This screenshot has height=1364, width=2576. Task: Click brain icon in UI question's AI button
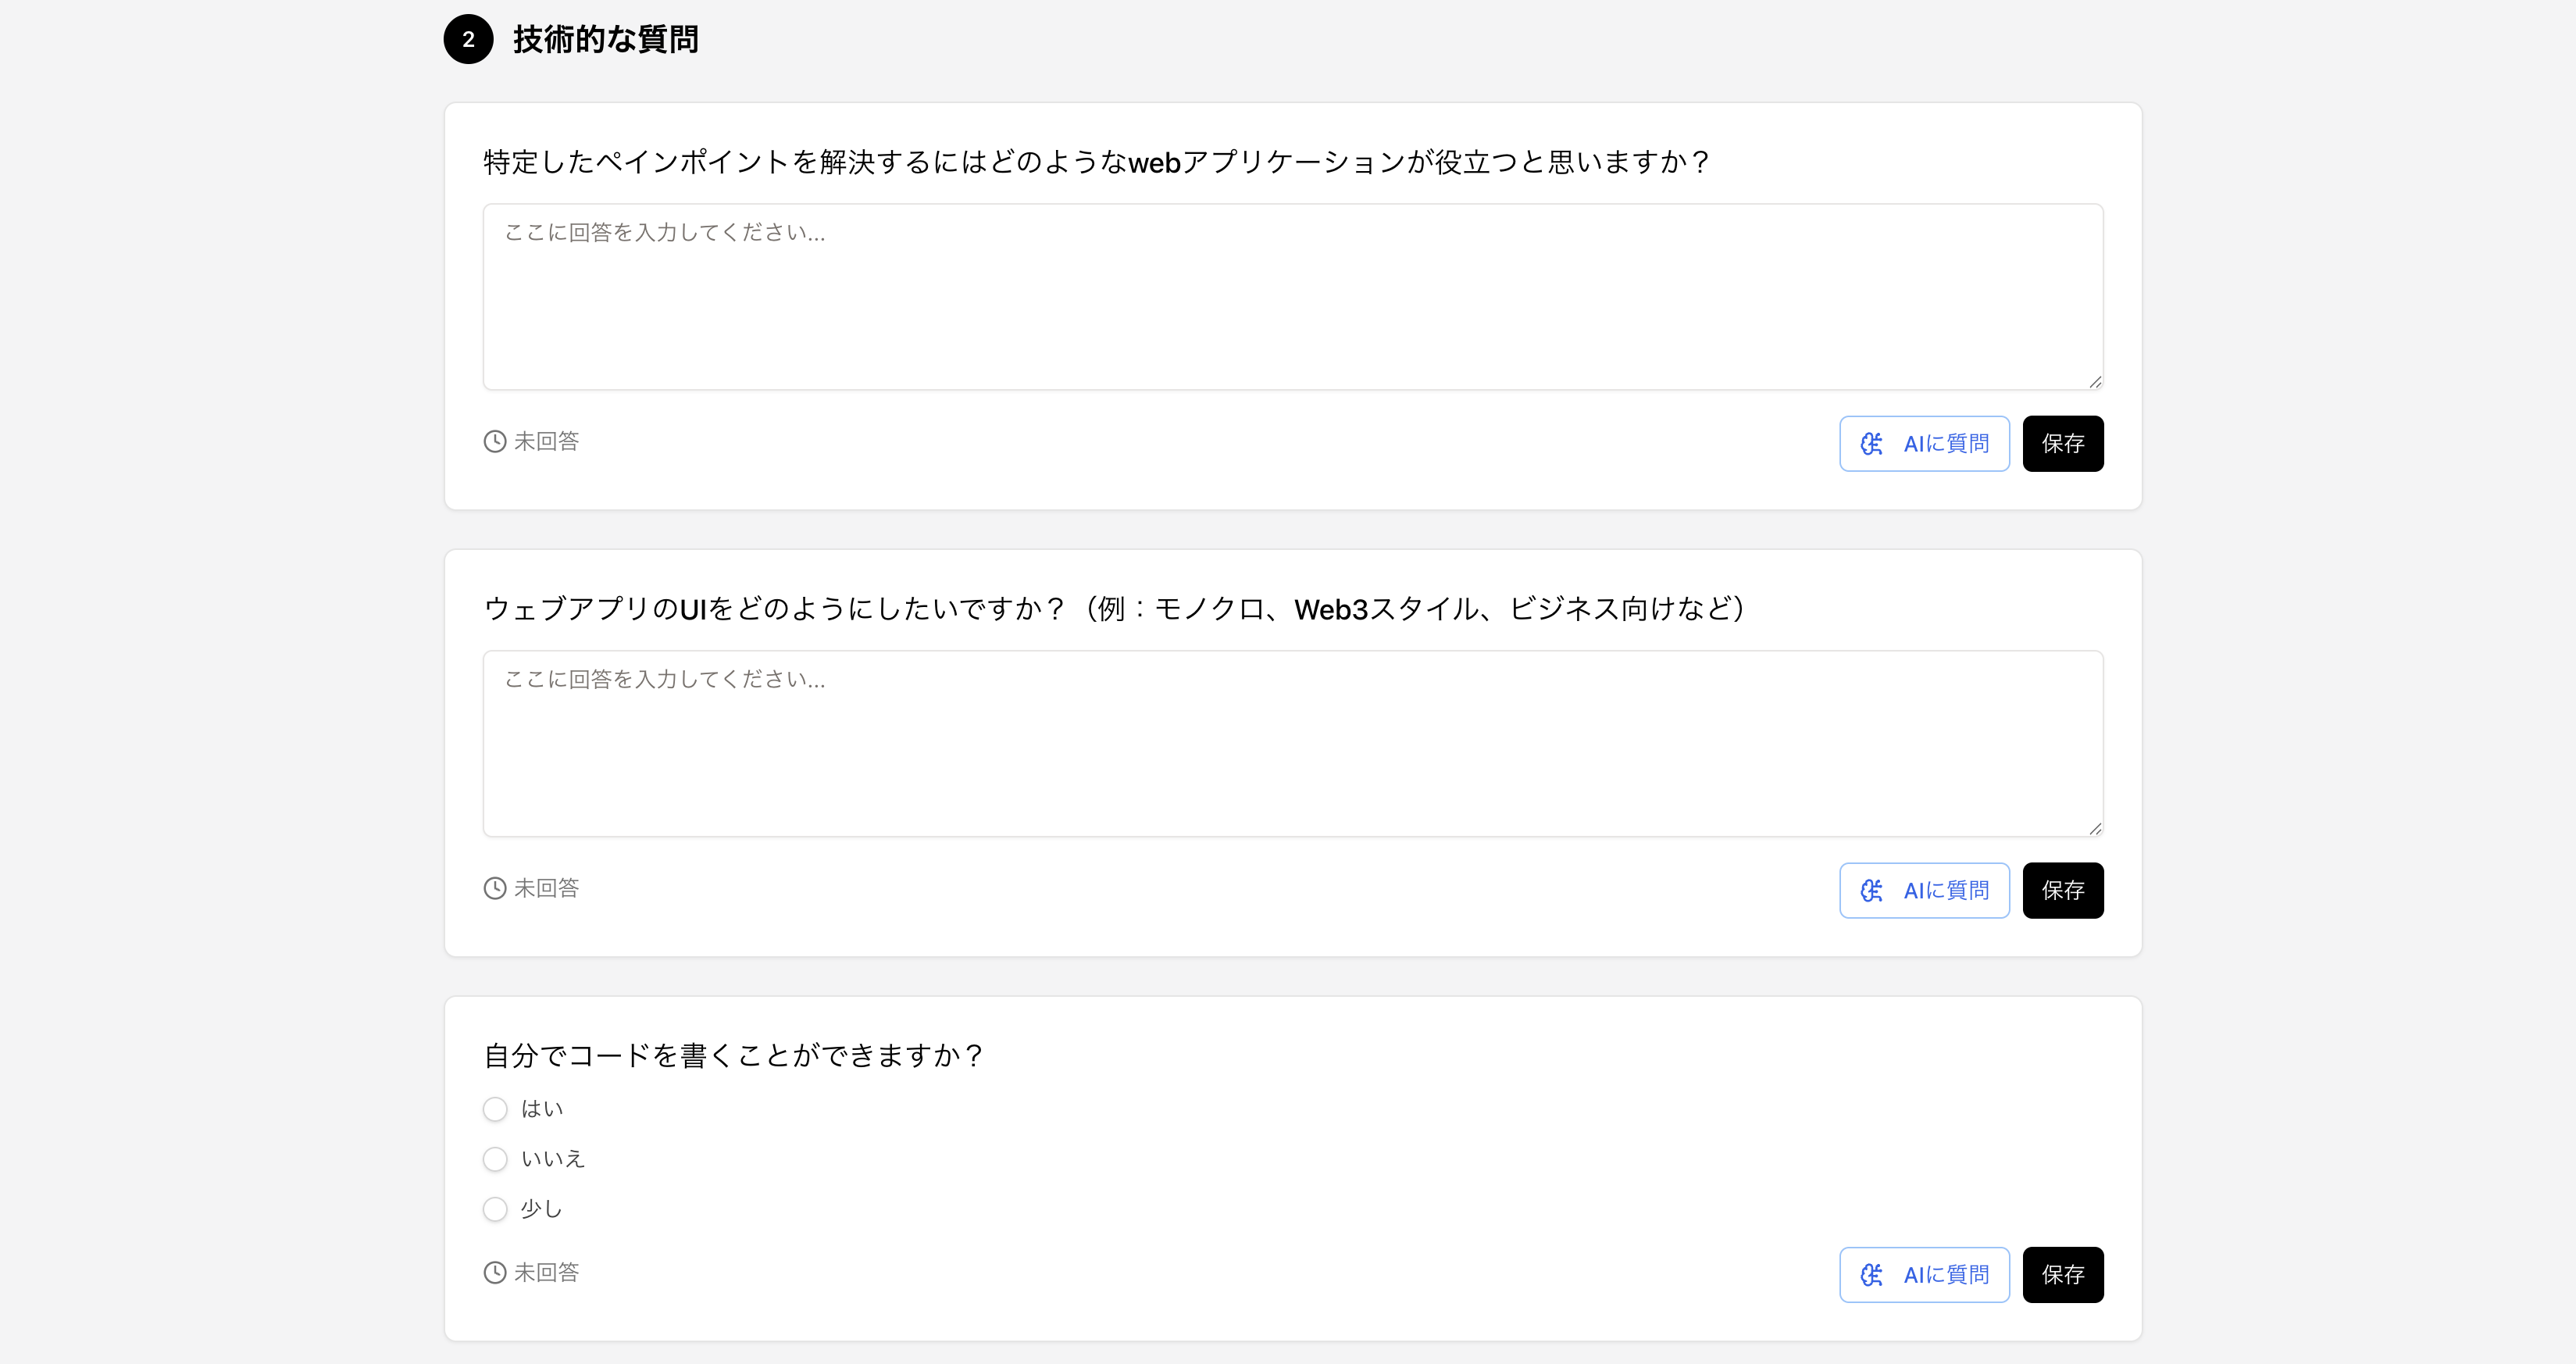(1871, 891)
